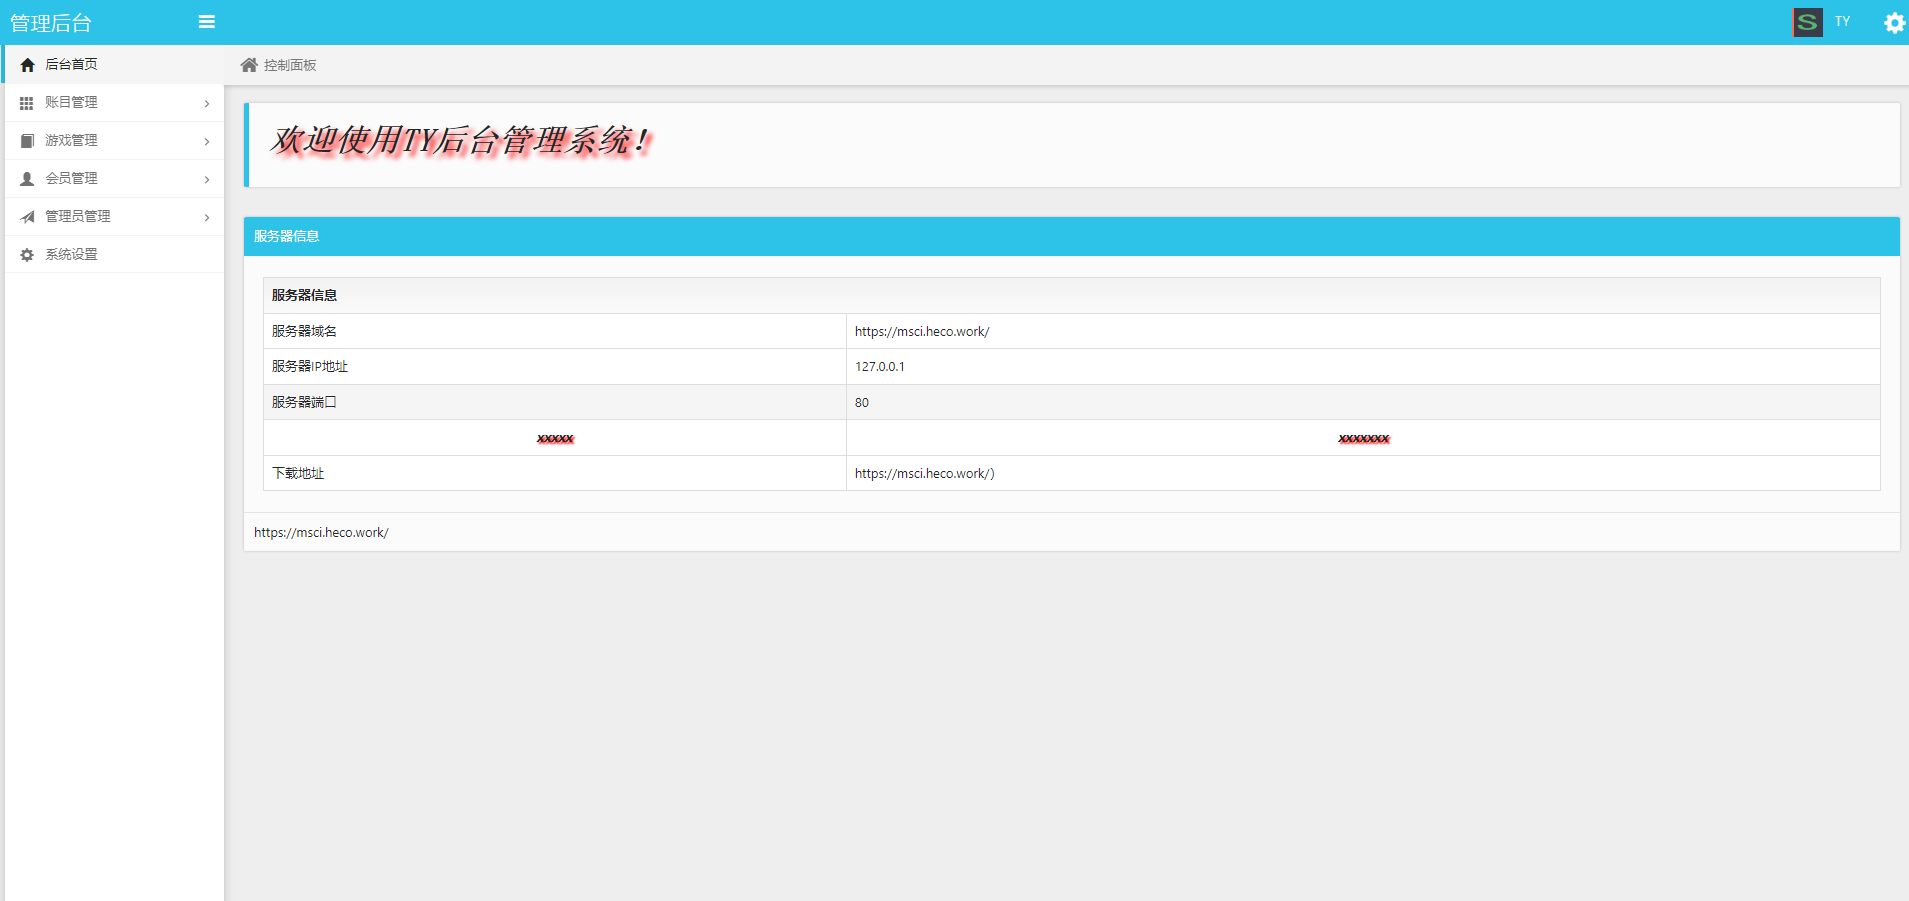Expand 游戏管理 using its chevron arrow

pyautogui.click(x=207, y=141)
